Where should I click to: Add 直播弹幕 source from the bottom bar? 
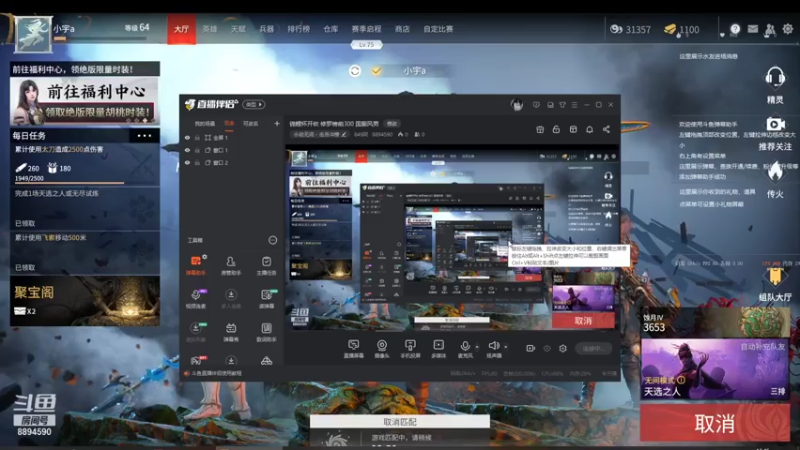click(353, 348)
